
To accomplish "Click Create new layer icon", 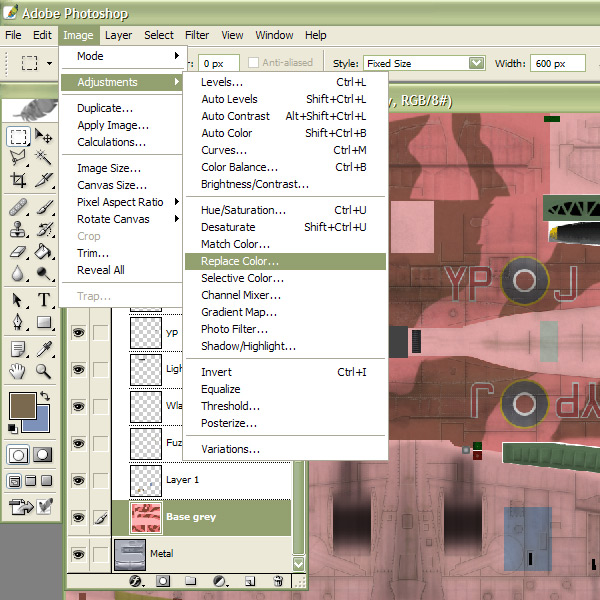I will pyautogui.click(x=249, y=582).
